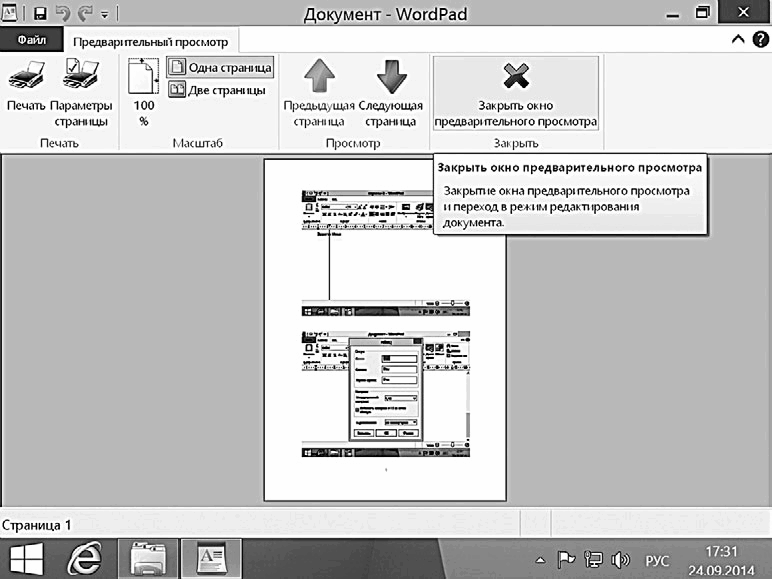This screenshot has height=579, width=772.
Task: Collapse the ribbon with chevron arrow
Action: (738, 39)
